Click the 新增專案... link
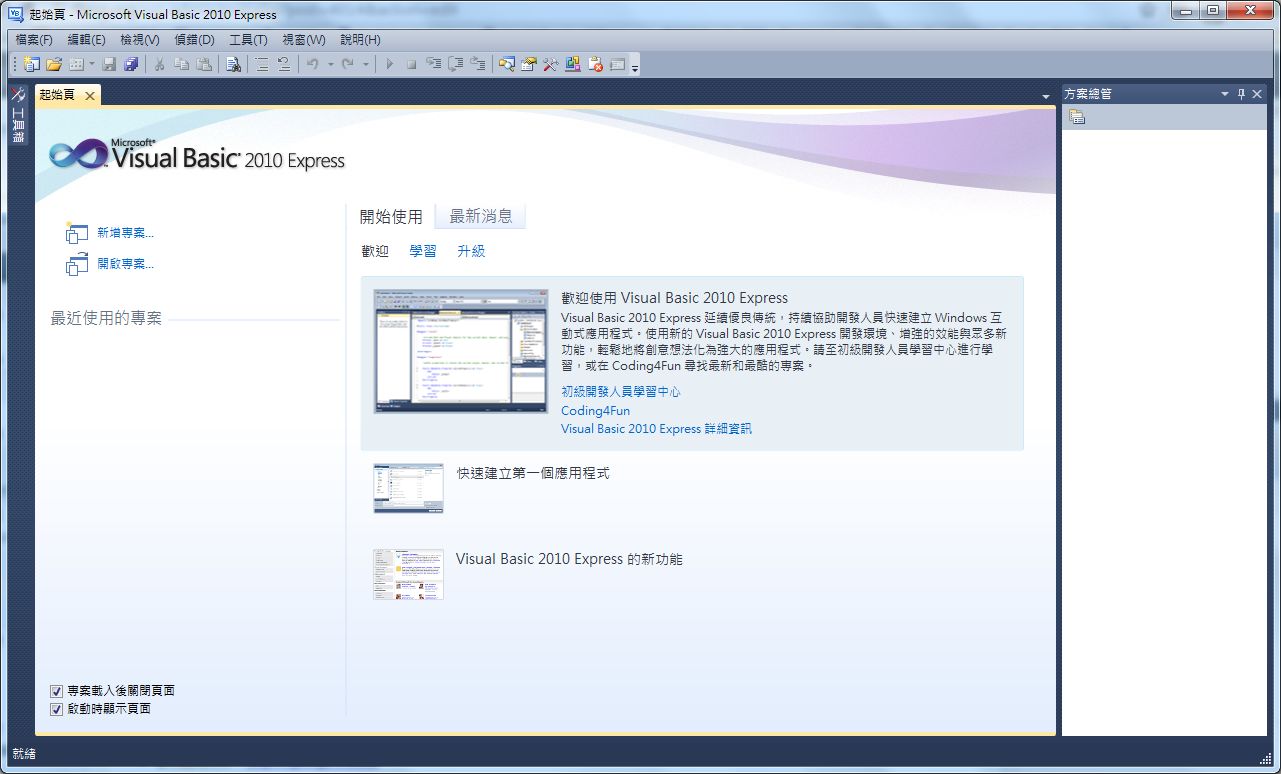The height and width of the screenshot is (774, 1281). pos(125,233)
